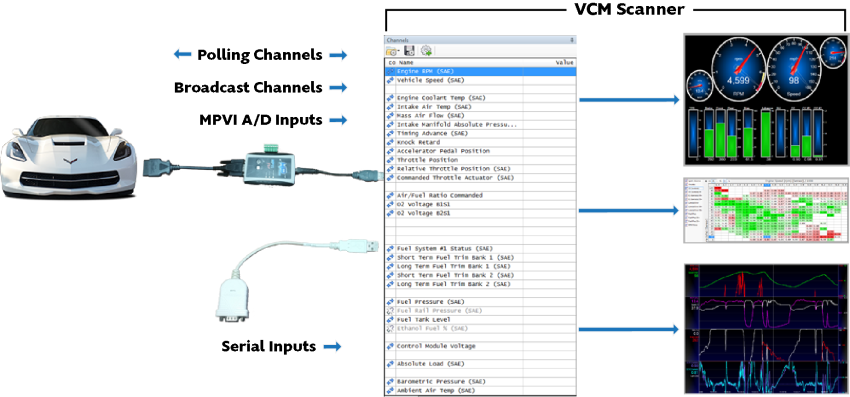This screenshot has height=397, width=850.
Task: Select the Barometric Pressure (SAE) channel
Action: [480, 381]
